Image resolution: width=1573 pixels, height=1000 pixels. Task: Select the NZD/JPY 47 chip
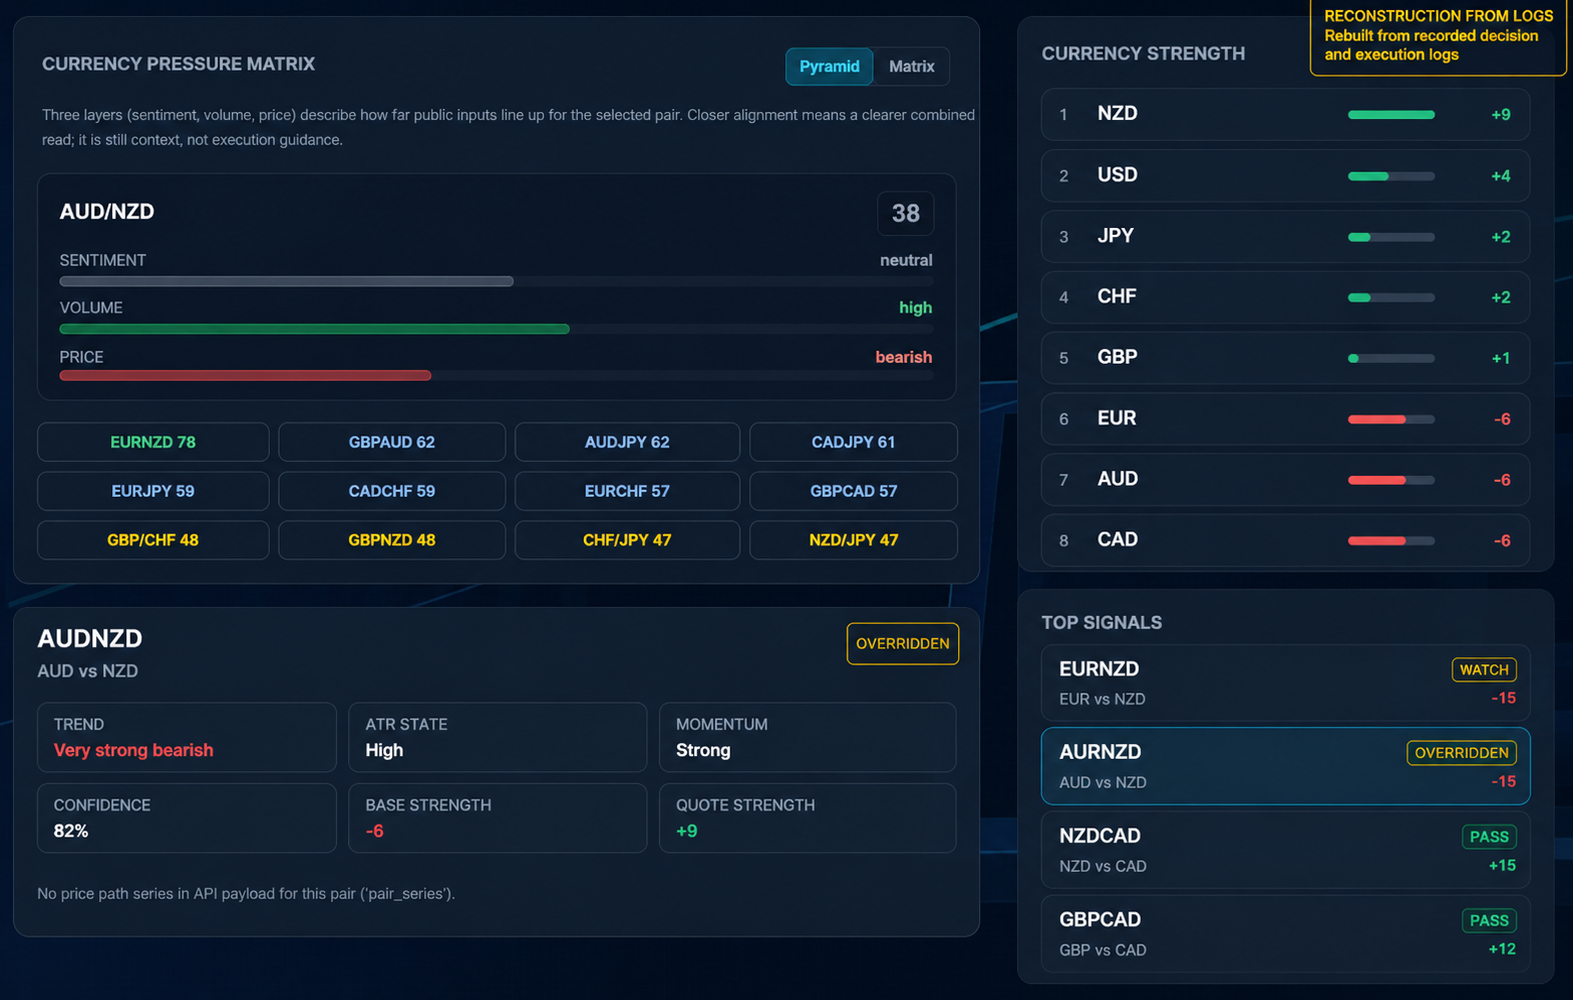point(853,540)
